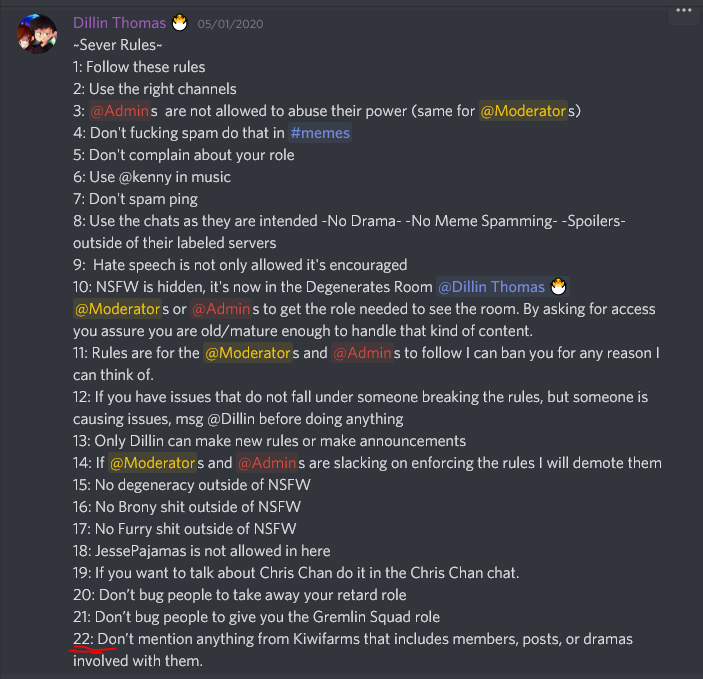This screenshot has height=679, width=703.
Task: Click @Dillin Thomas mention in rule 10
Action: pyautogui.click(x=491, y=287)
